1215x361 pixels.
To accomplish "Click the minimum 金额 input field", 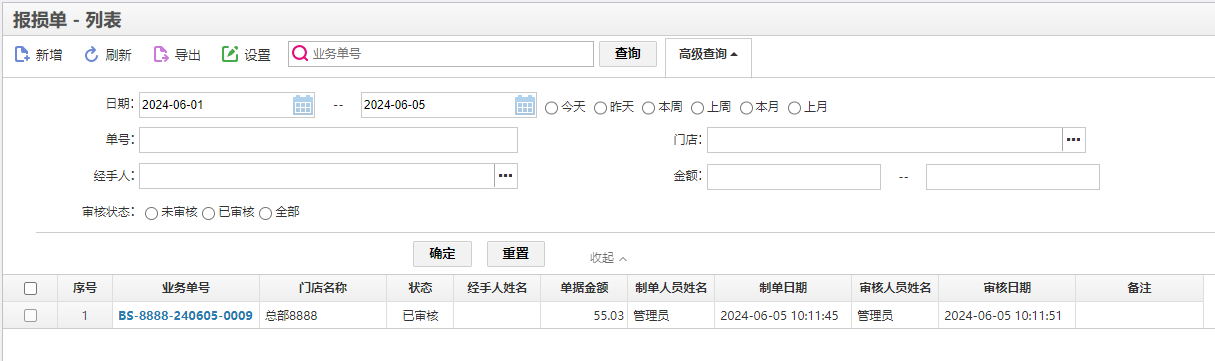I will [x=794, y=177].
